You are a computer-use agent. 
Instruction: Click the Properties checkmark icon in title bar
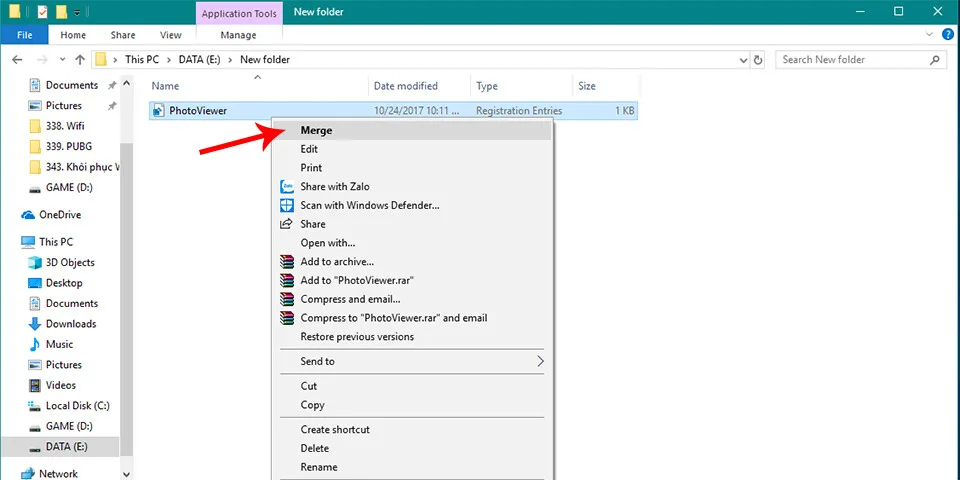[41, 12]
